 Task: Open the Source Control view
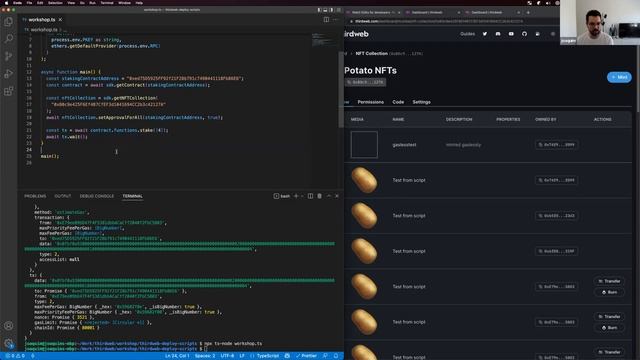(8, 56)
